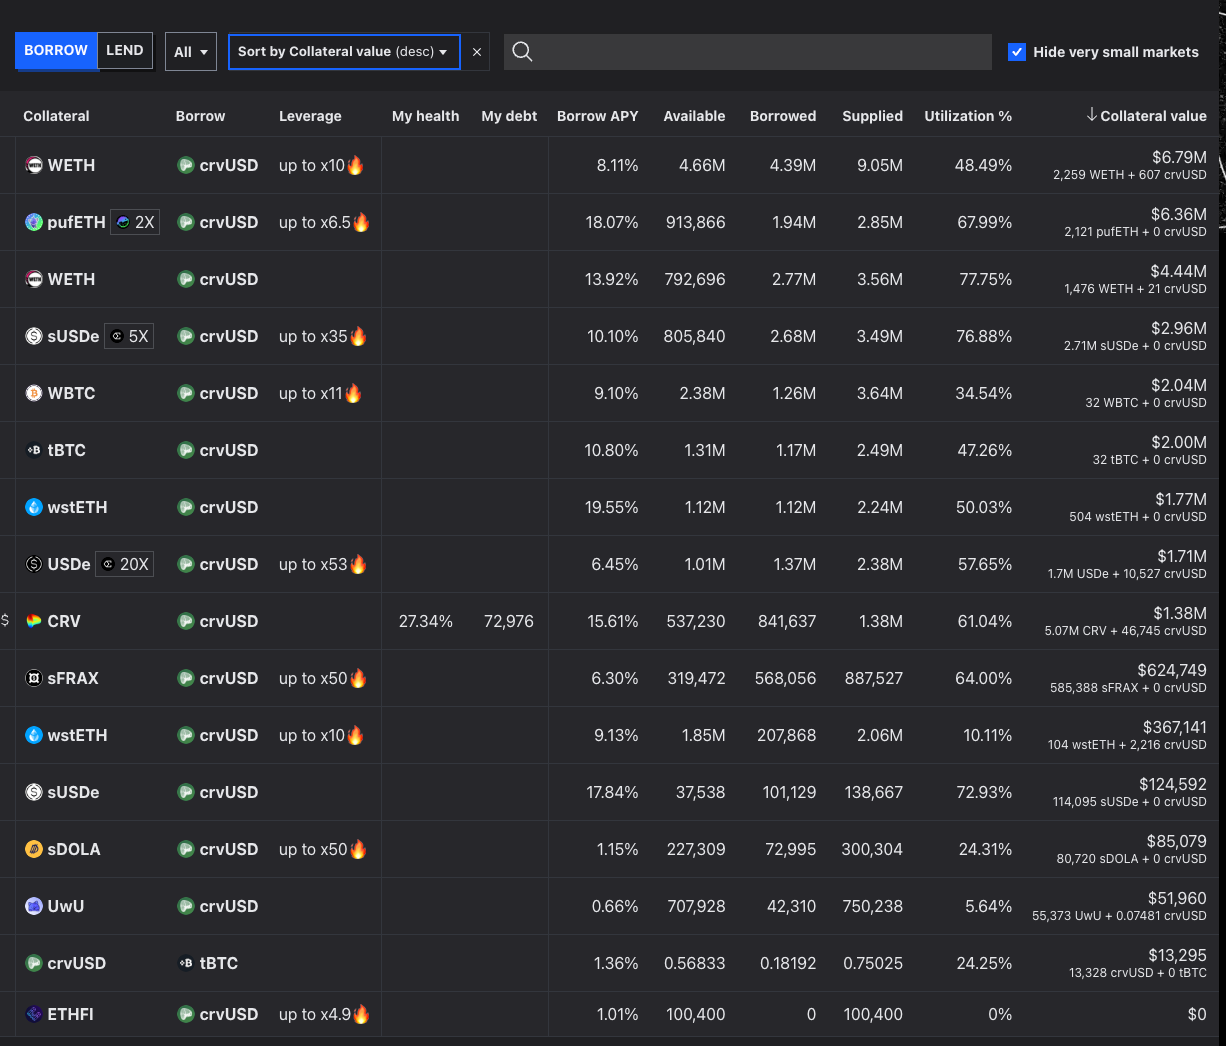Click 568,056 borrowed value for sFRAX

coord(785,678)
